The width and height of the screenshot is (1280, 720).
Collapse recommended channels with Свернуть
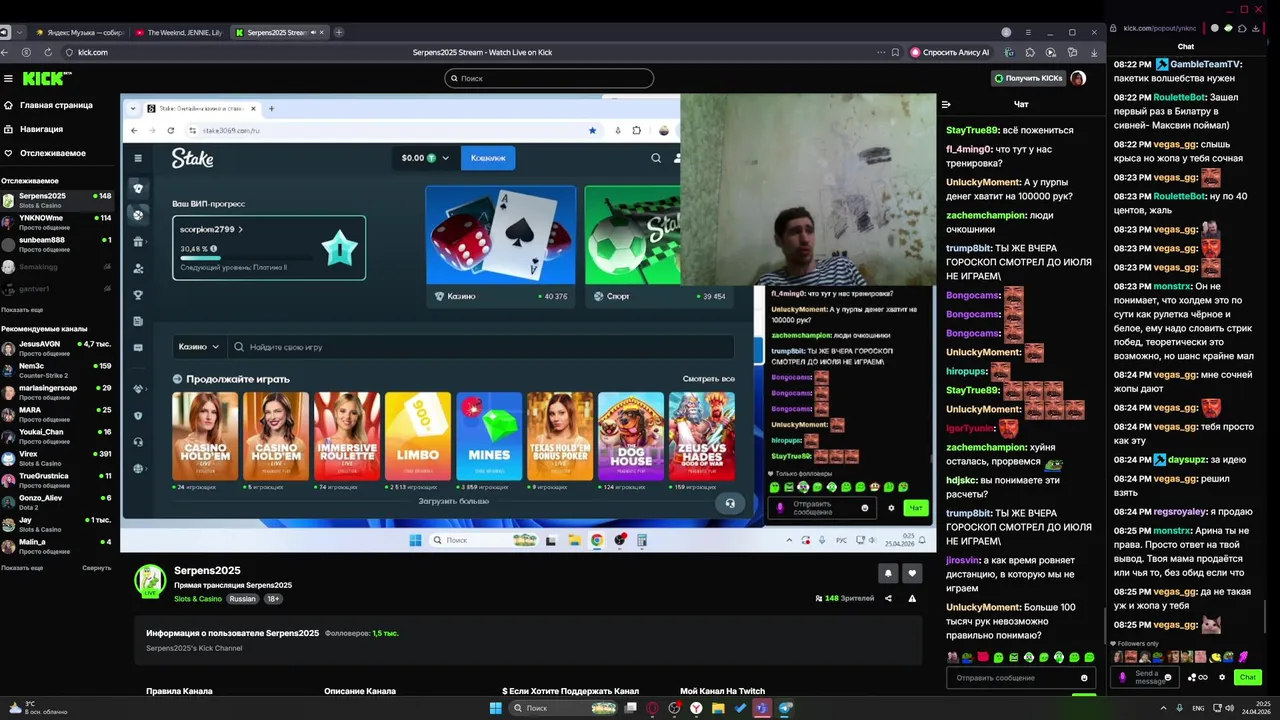[x=96, y=567]
